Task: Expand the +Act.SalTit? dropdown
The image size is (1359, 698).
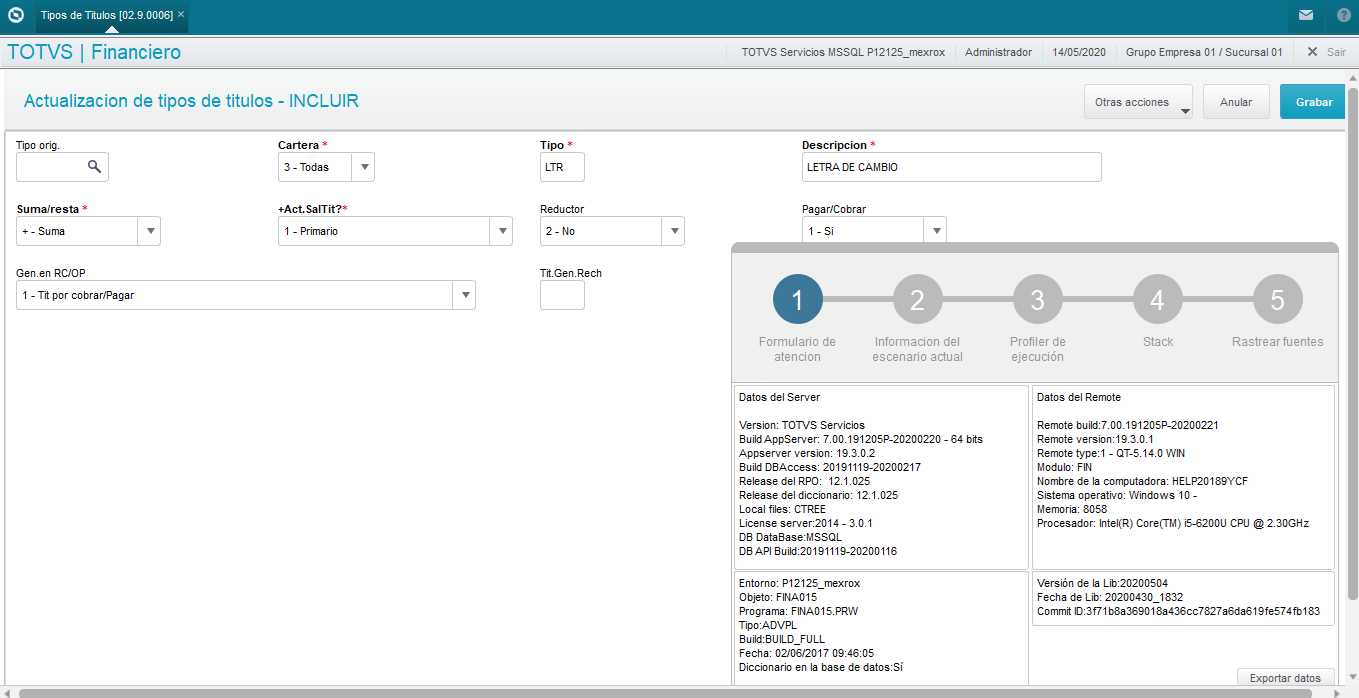Action: 502,231
